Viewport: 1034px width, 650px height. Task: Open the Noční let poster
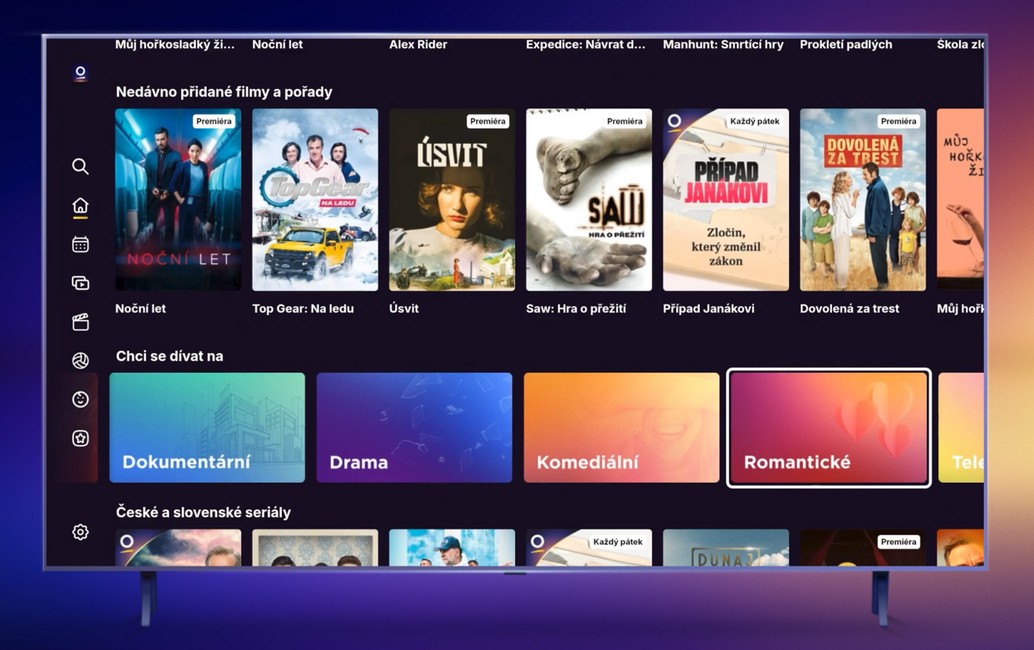pyautogui.click(x=178, y=200)
